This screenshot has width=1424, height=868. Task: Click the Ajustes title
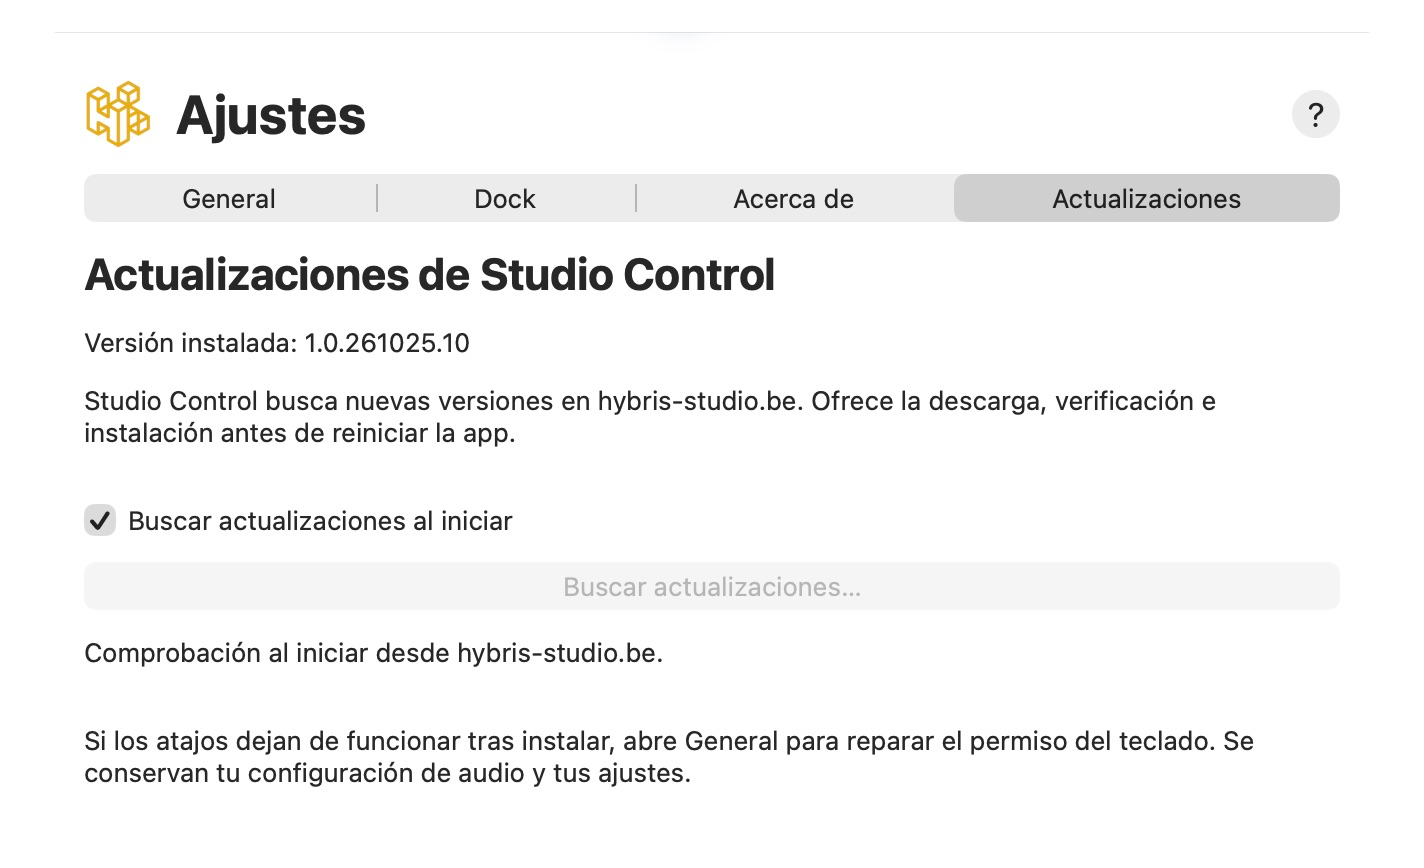tap(271, 115)
